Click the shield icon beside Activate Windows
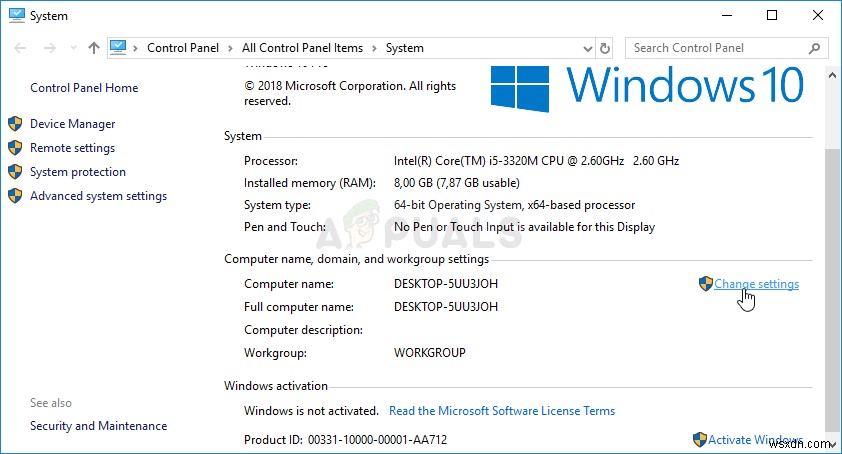 pyautogui.click(x=699, y=439)
